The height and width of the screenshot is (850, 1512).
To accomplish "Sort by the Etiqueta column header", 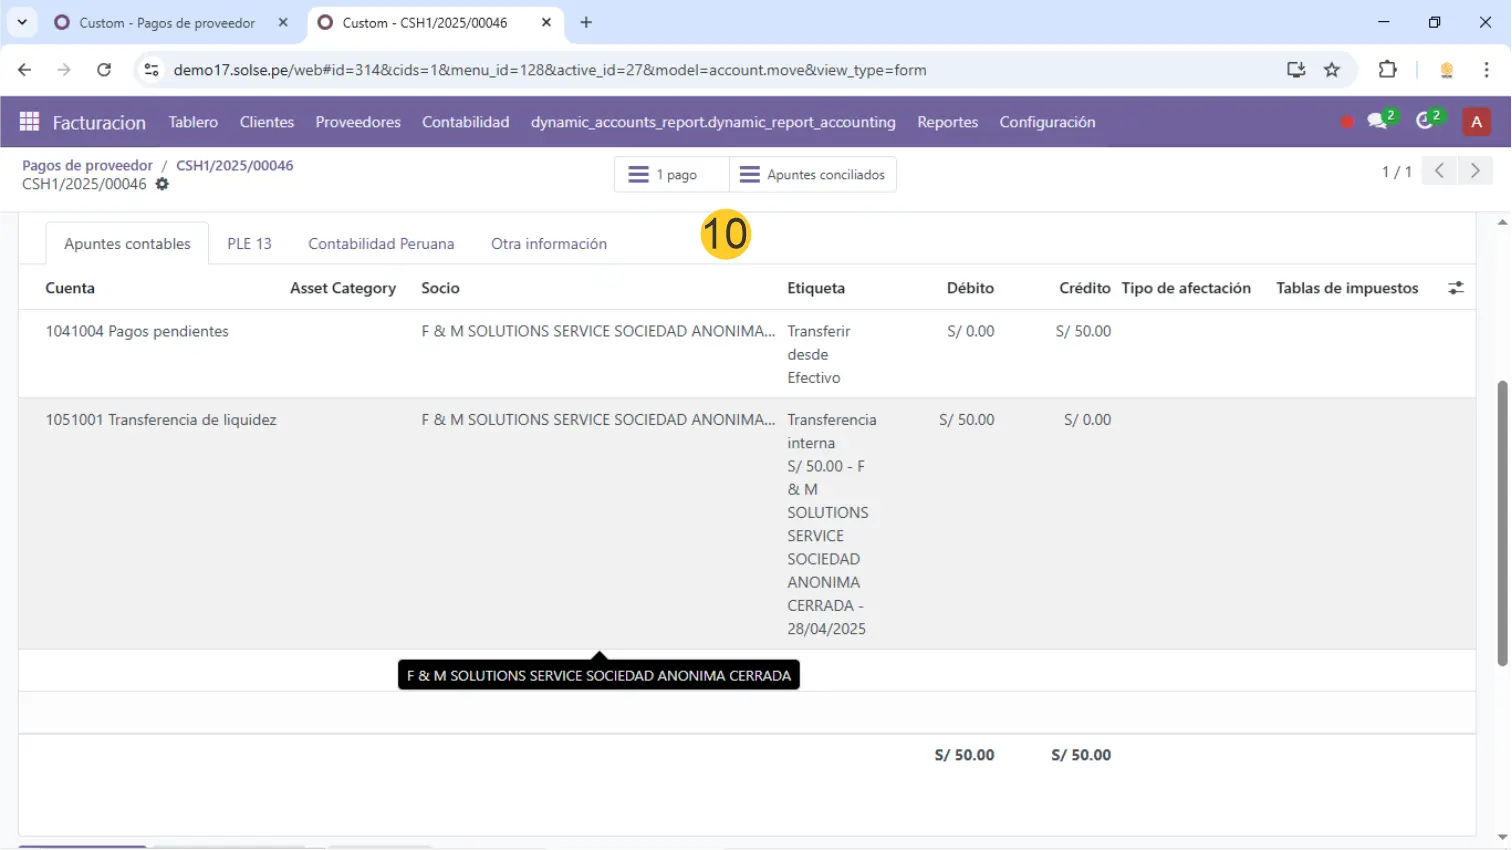I will tap(816, 288).
